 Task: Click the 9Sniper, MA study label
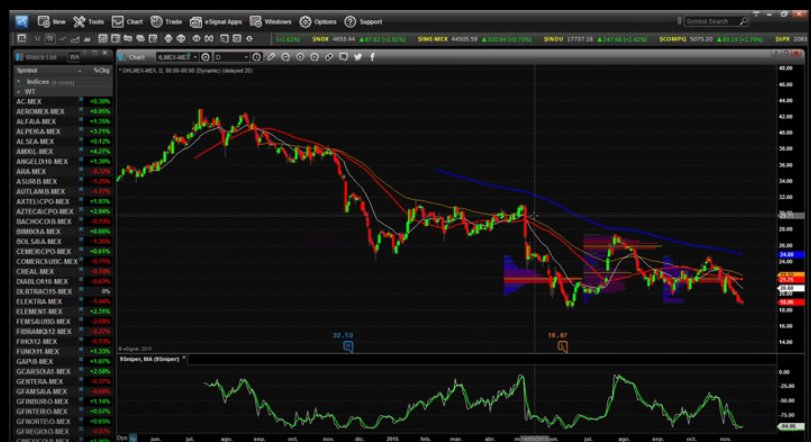(x=149, y=359)
